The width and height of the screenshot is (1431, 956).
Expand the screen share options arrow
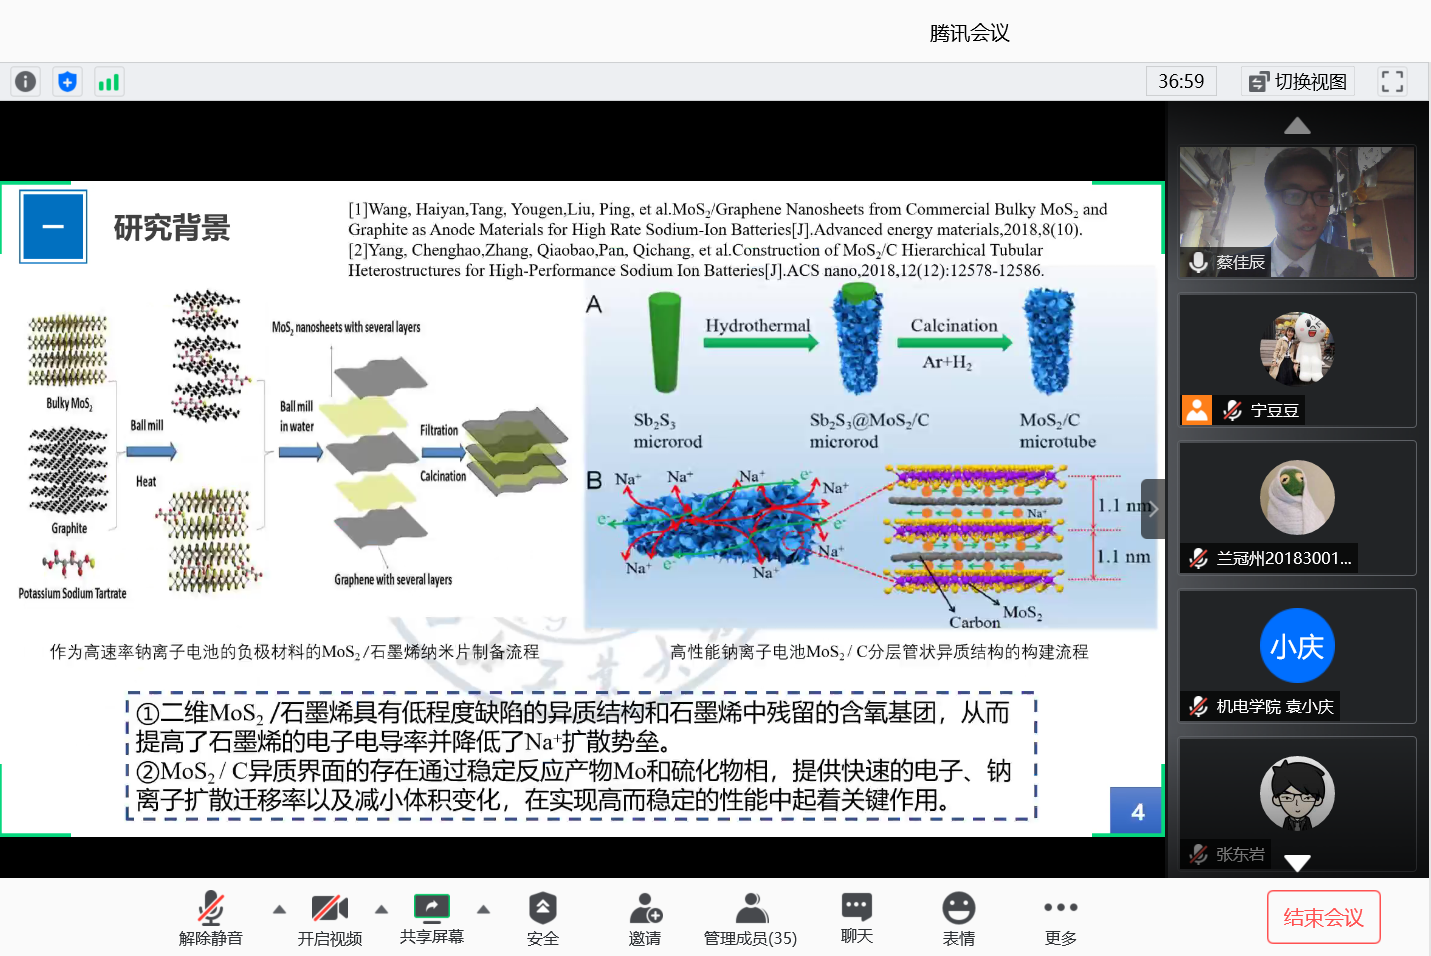(483, 909)
